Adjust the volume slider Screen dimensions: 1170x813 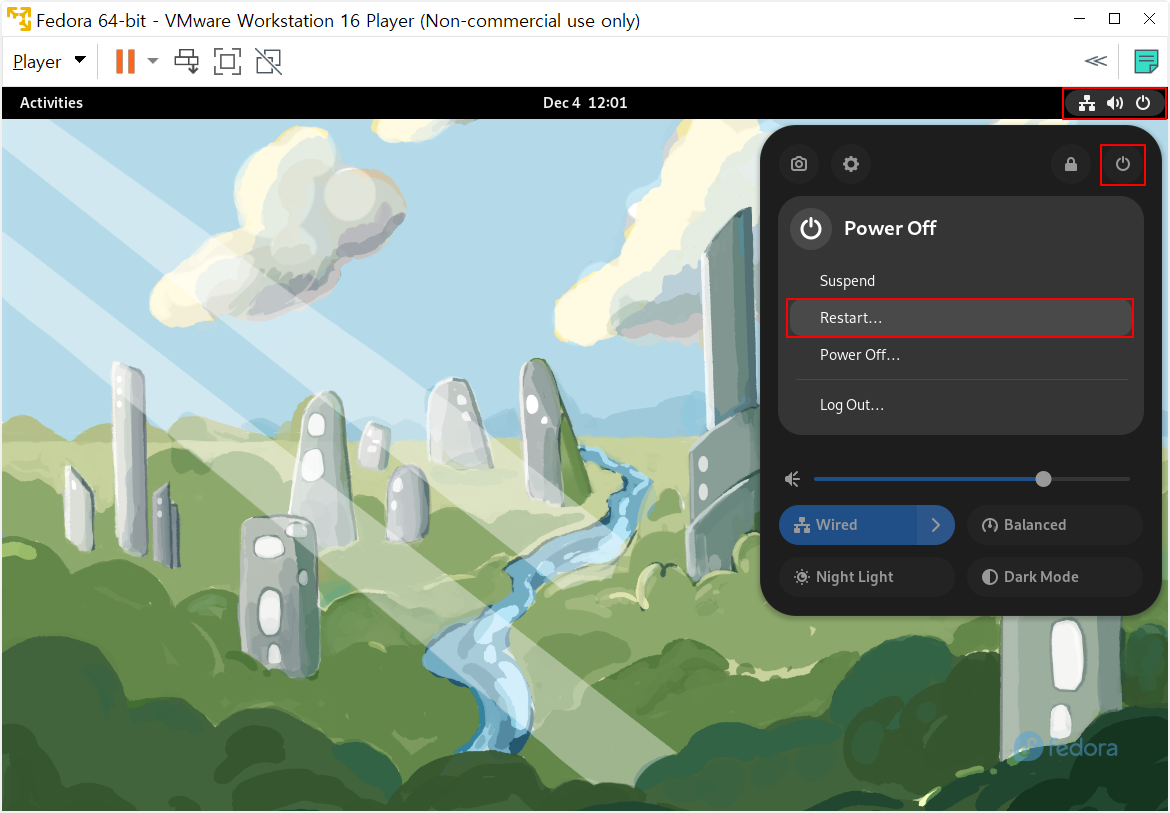(972, 479)
